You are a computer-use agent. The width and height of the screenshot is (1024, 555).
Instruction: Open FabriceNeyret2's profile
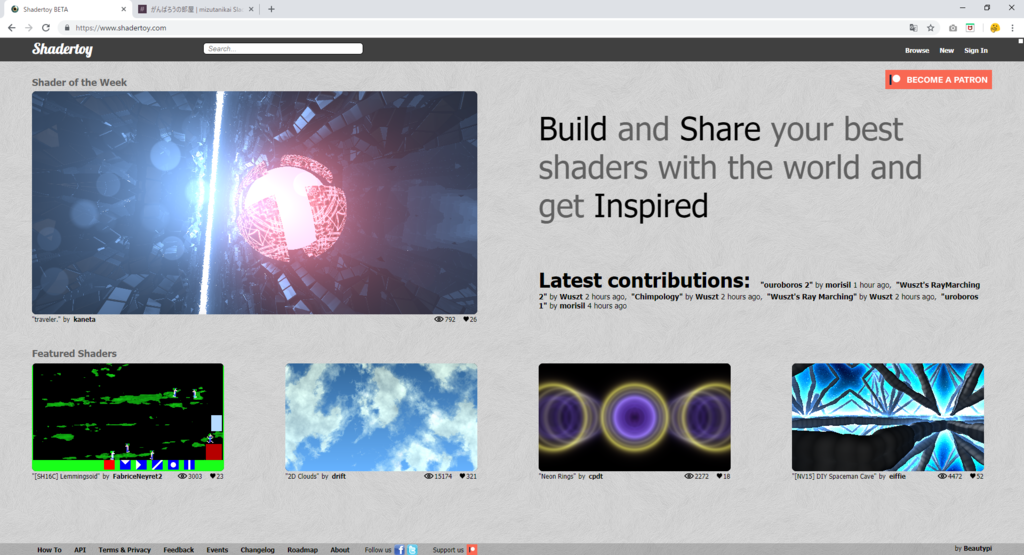pyautogui.click(x=137, y=476)
